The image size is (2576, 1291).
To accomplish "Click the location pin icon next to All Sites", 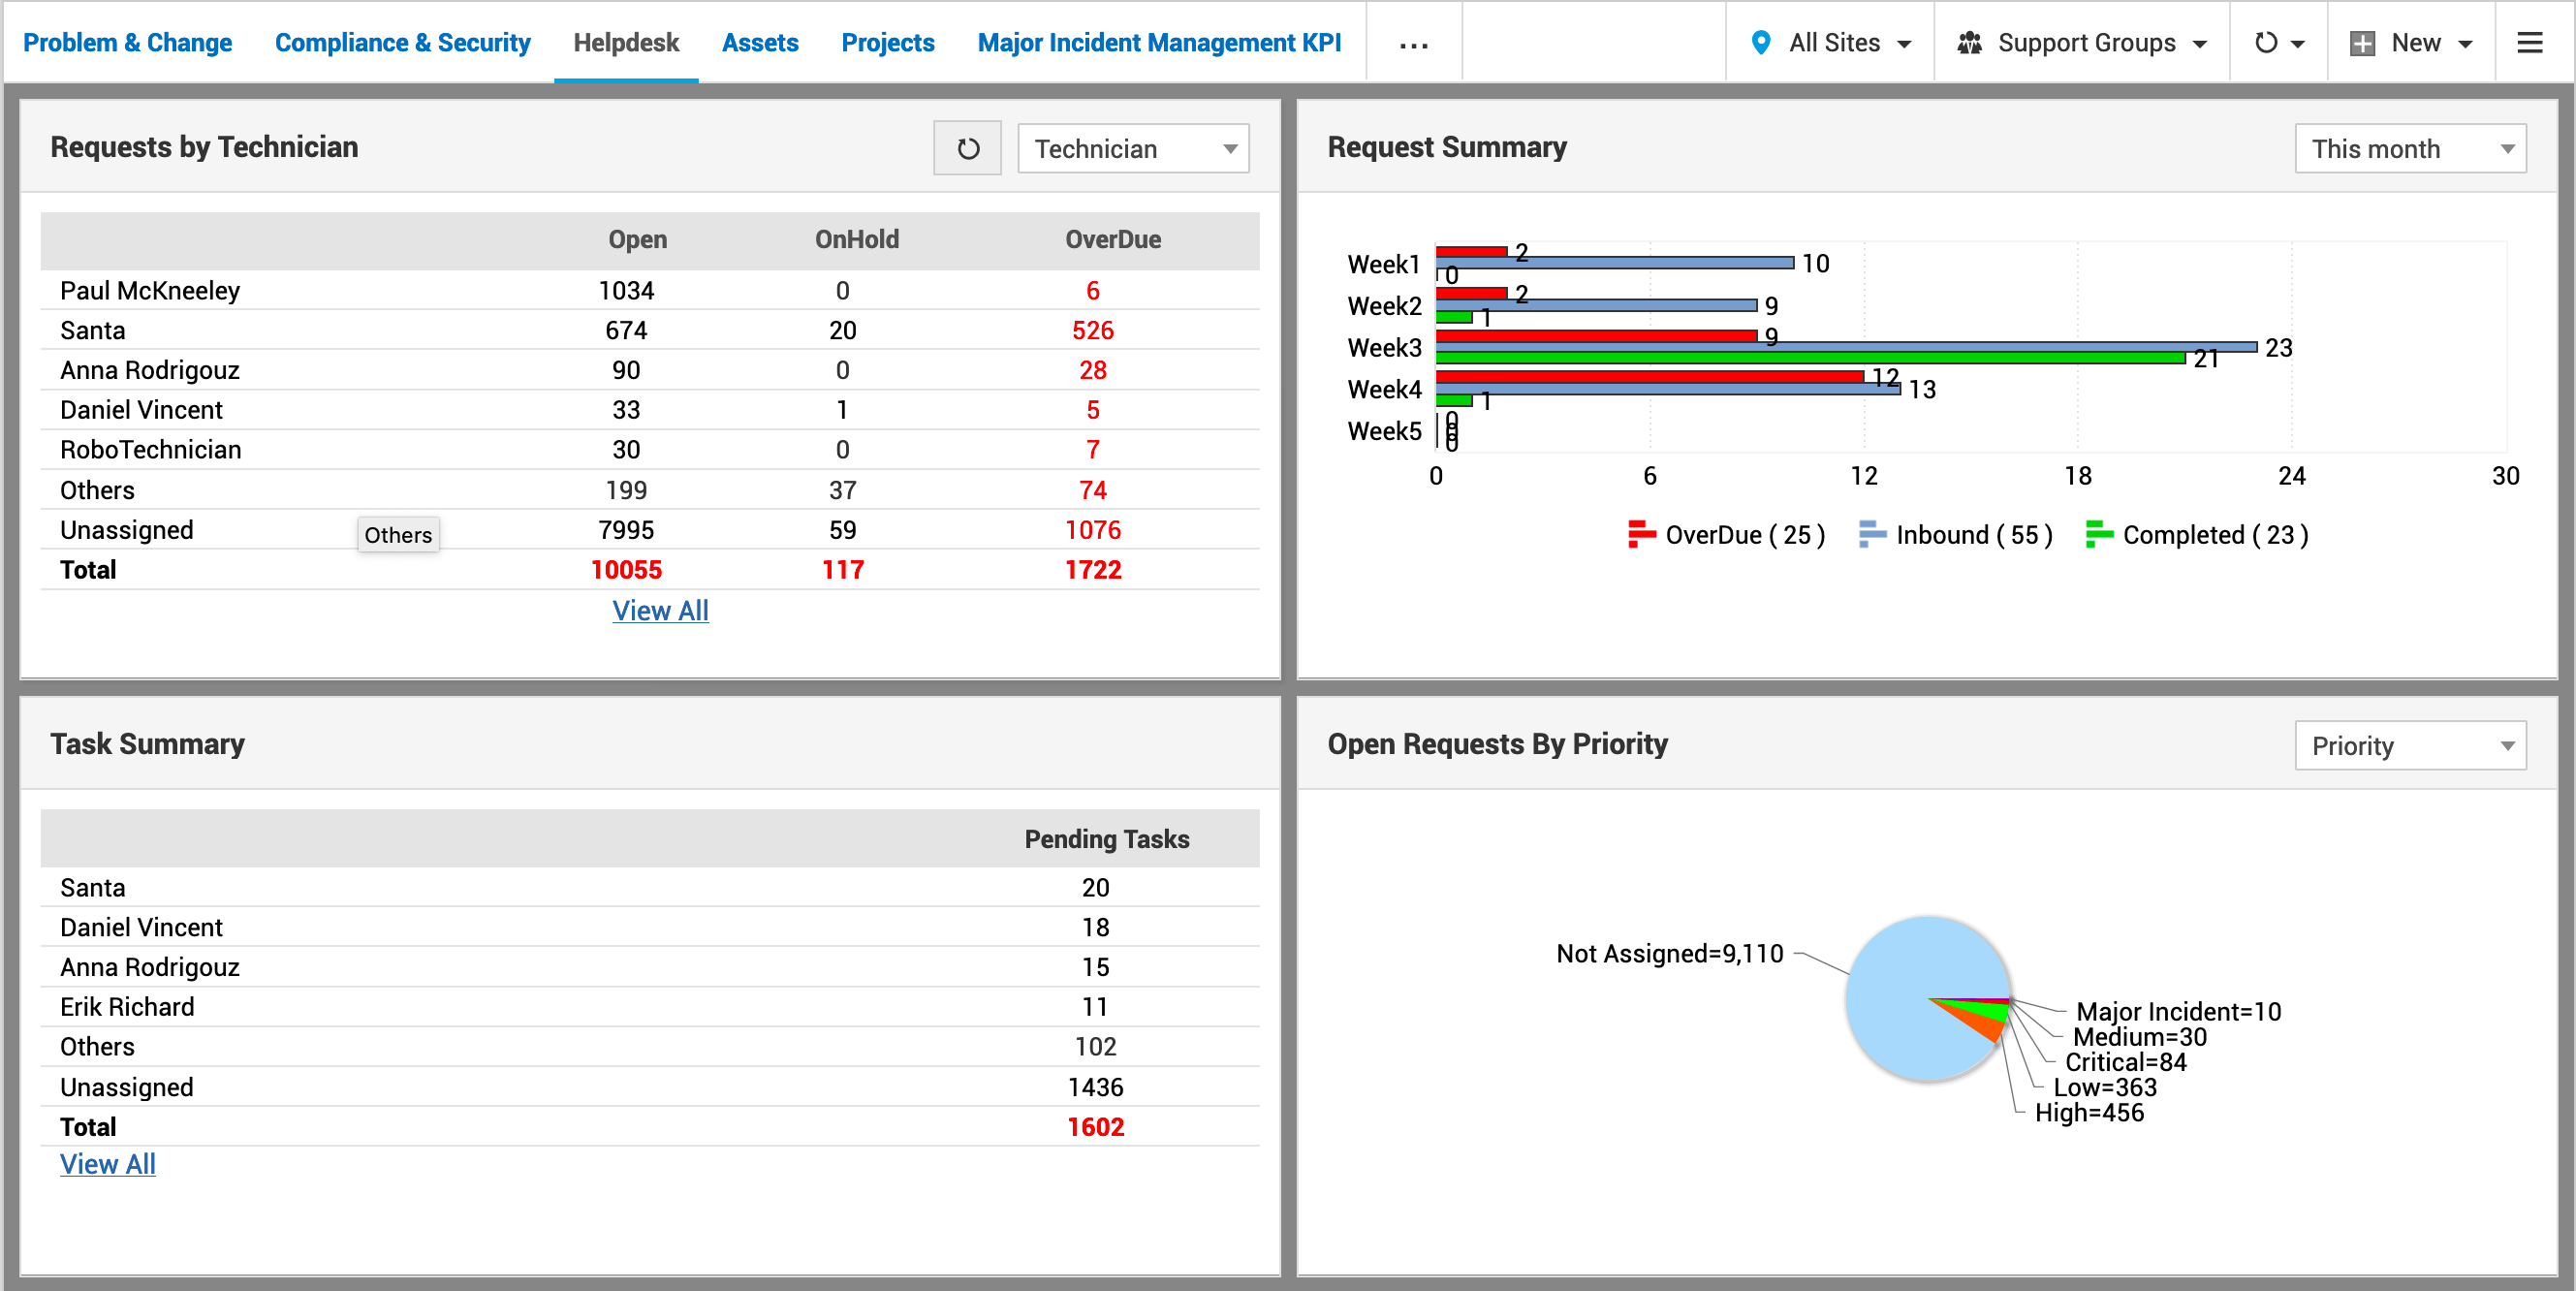I will coord(1761,42).
